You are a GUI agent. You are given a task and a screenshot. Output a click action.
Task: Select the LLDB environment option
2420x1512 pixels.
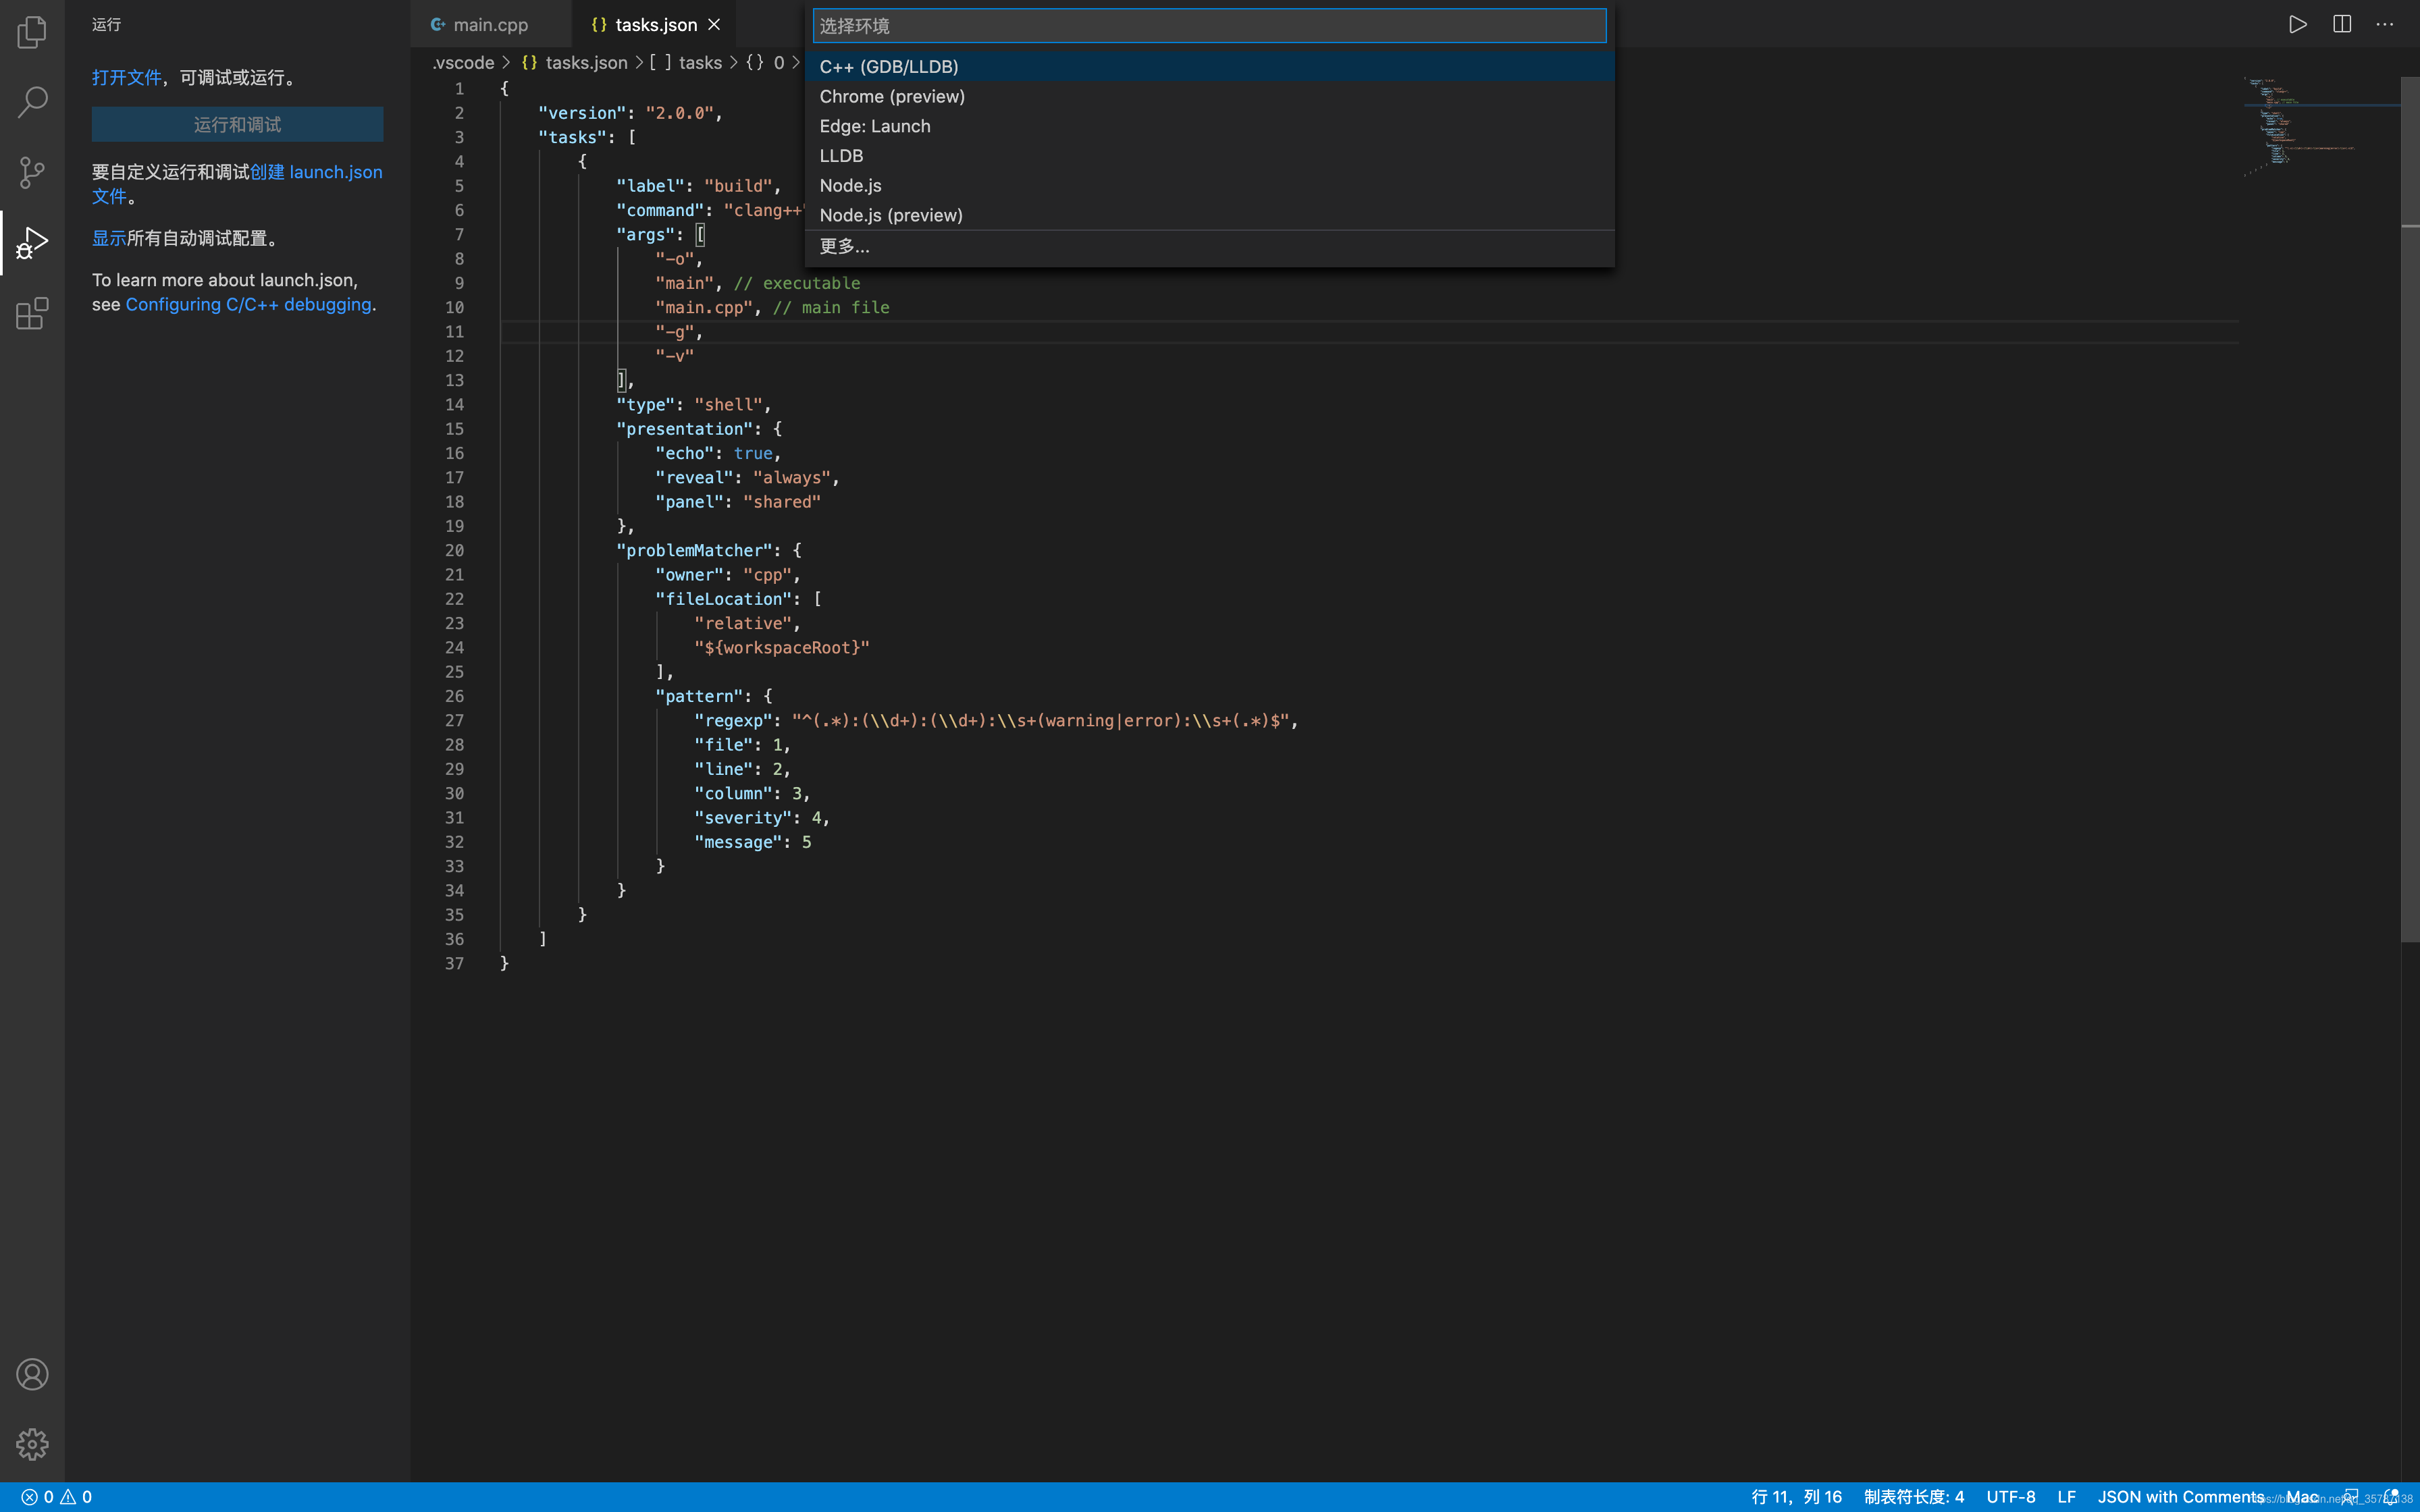(841, 156)
